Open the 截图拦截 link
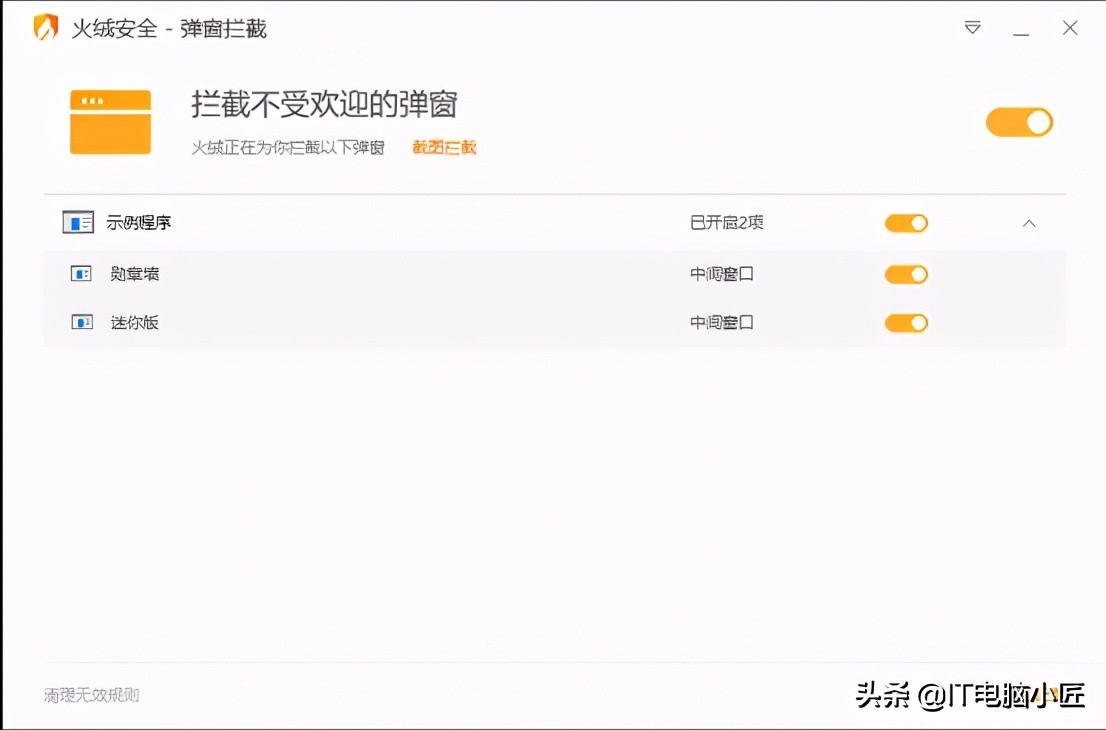Viewport: 1106px width, 730px height. pyautogui.click(x=442, y=147)
